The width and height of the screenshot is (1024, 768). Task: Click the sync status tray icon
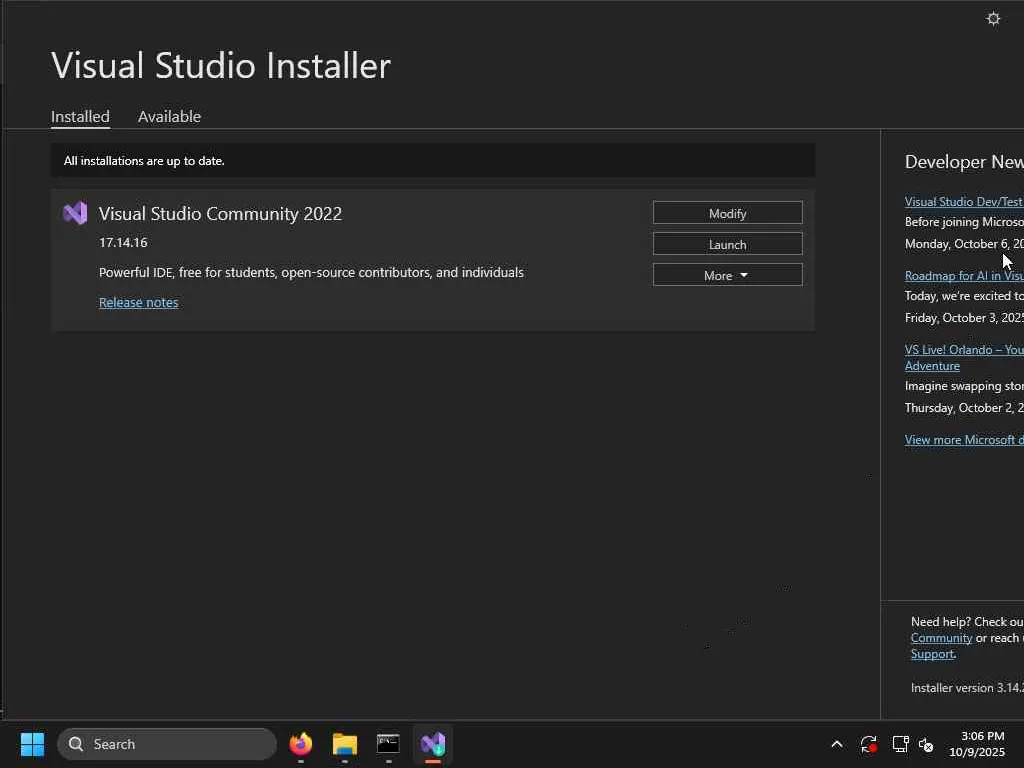point(869,744)
